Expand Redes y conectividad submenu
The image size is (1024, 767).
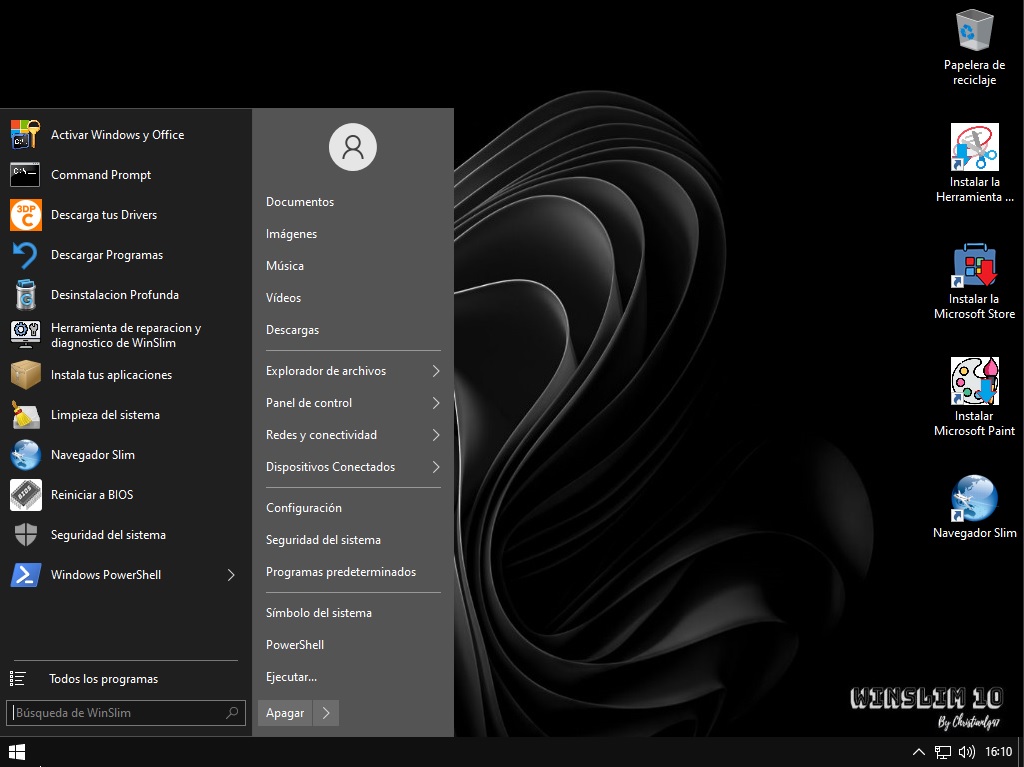[x=436, y=435]
